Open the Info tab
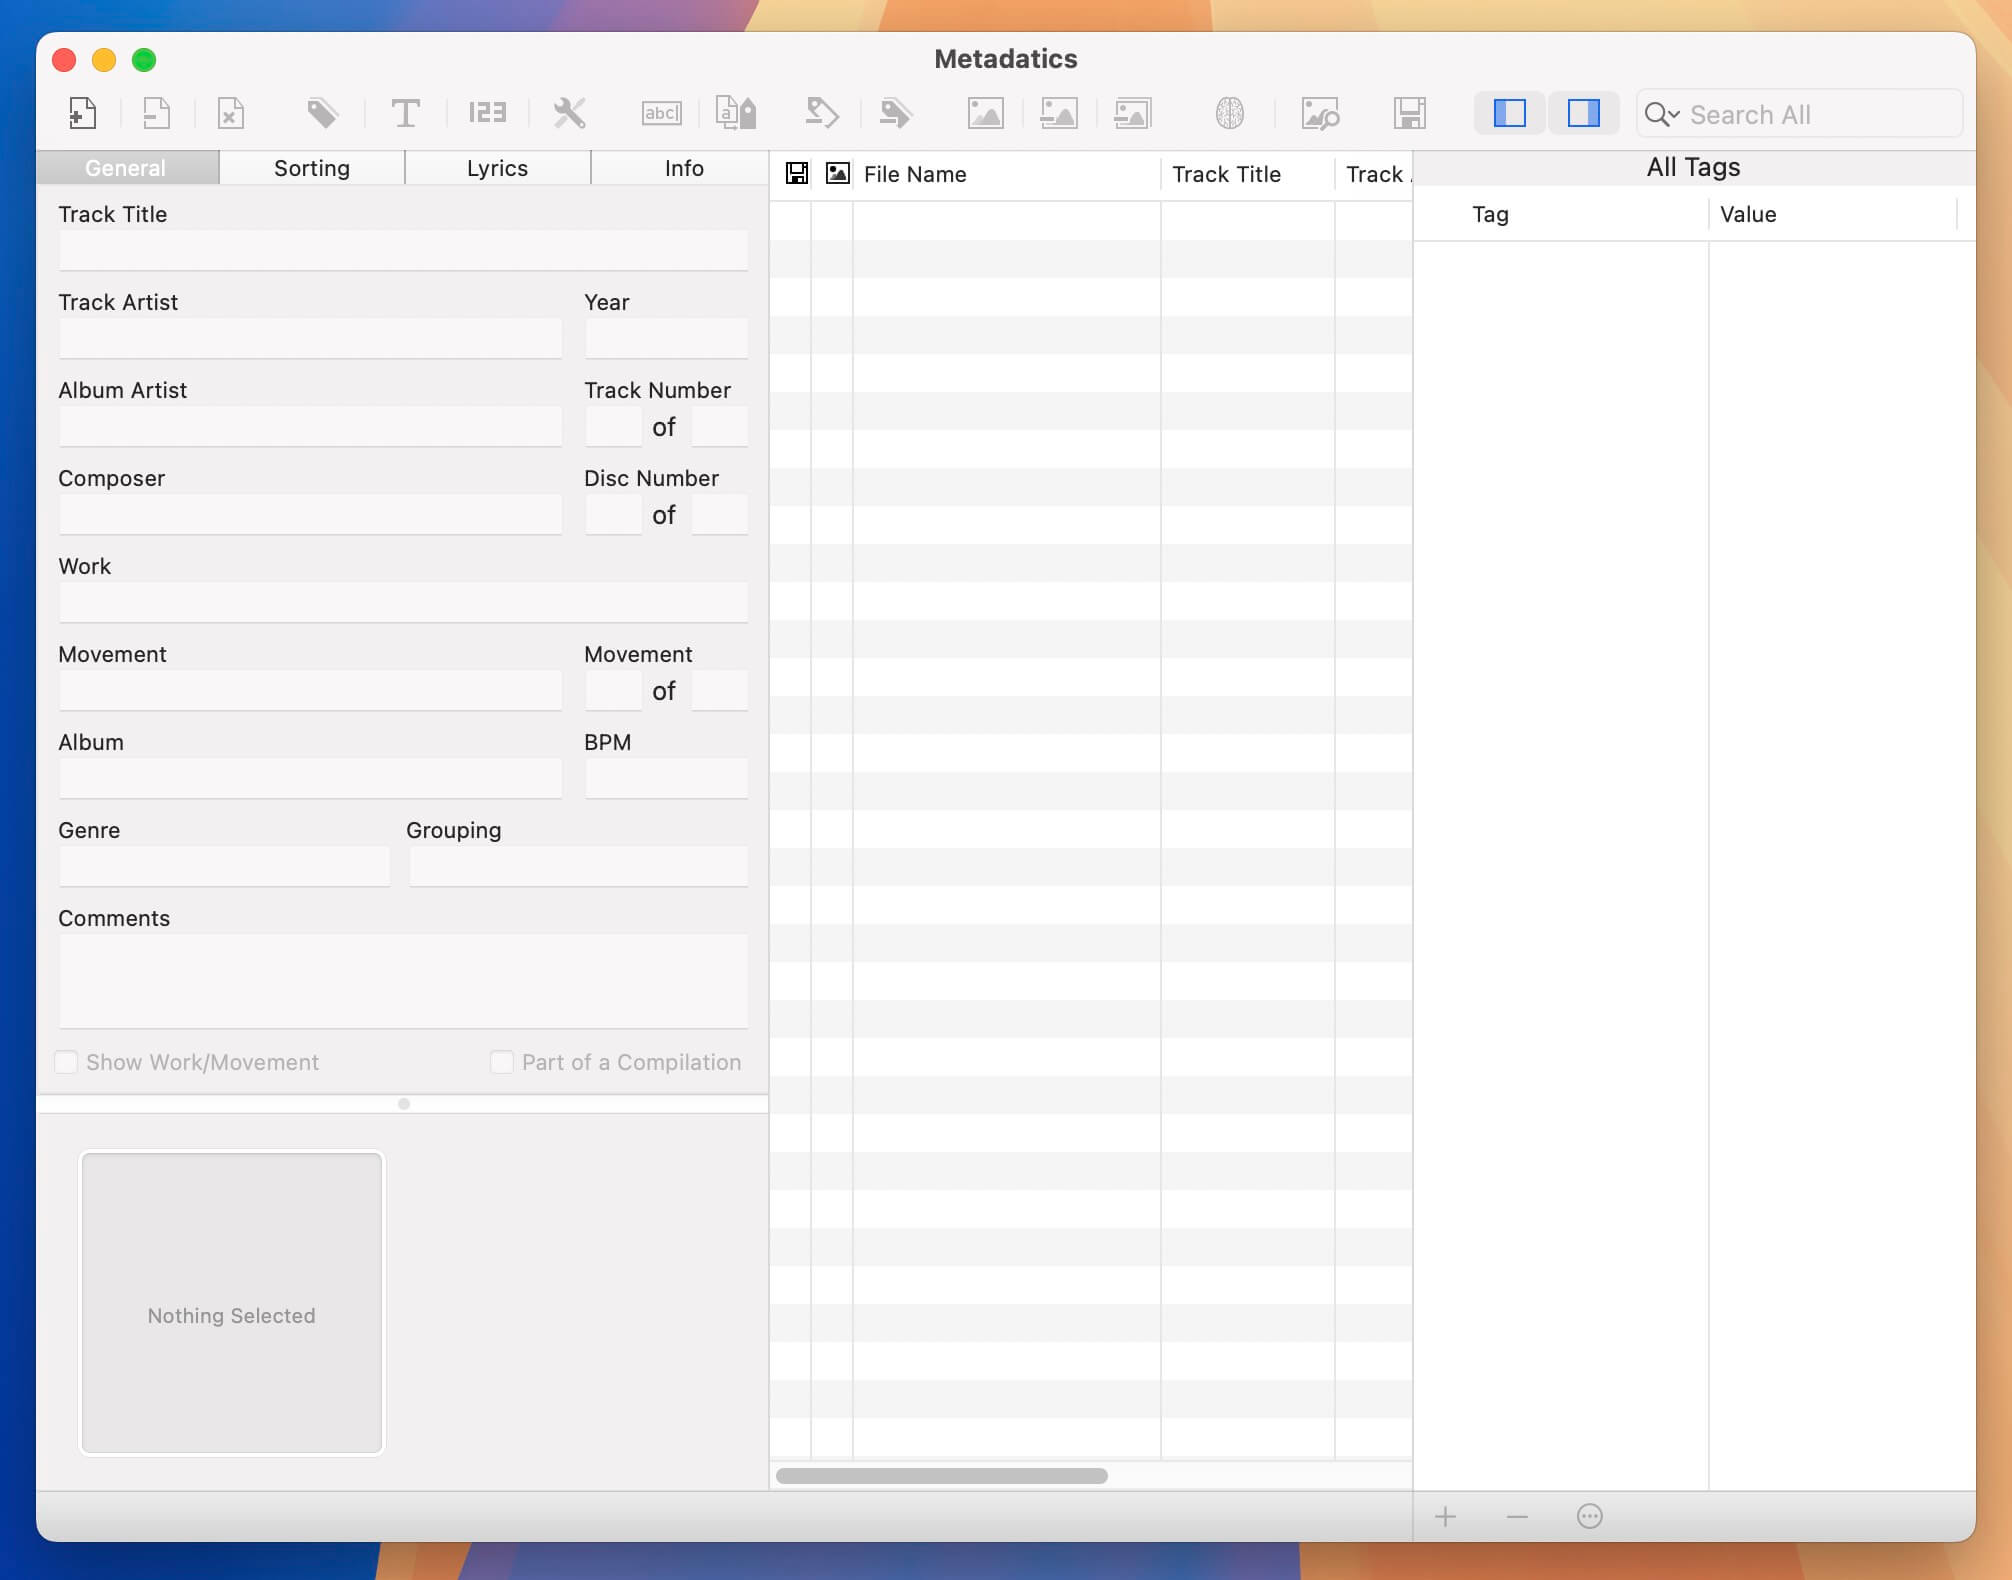This screenshot has height=1580, width=2012. (682, 167)
